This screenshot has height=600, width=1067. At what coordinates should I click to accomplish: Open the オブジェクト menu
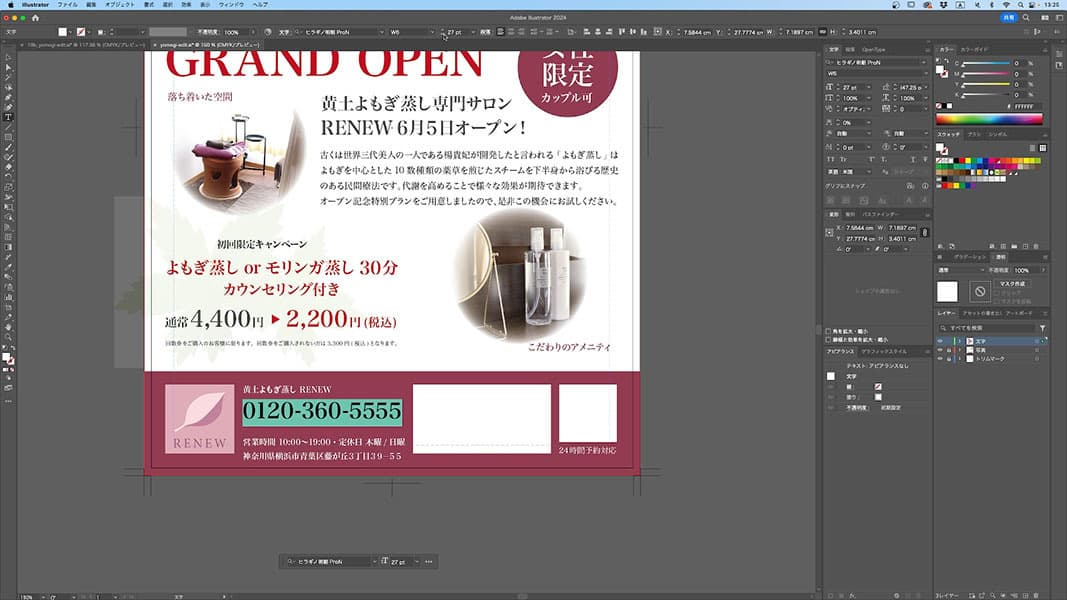click(x=120, y=5)
